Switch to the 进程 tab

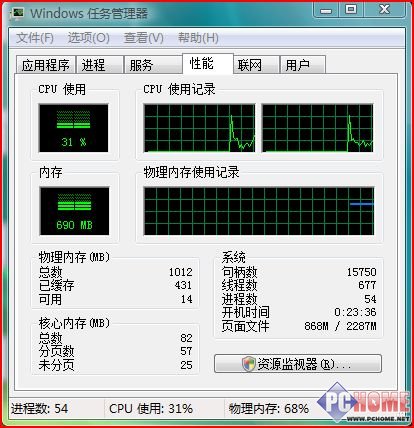[x=100, y=65]
